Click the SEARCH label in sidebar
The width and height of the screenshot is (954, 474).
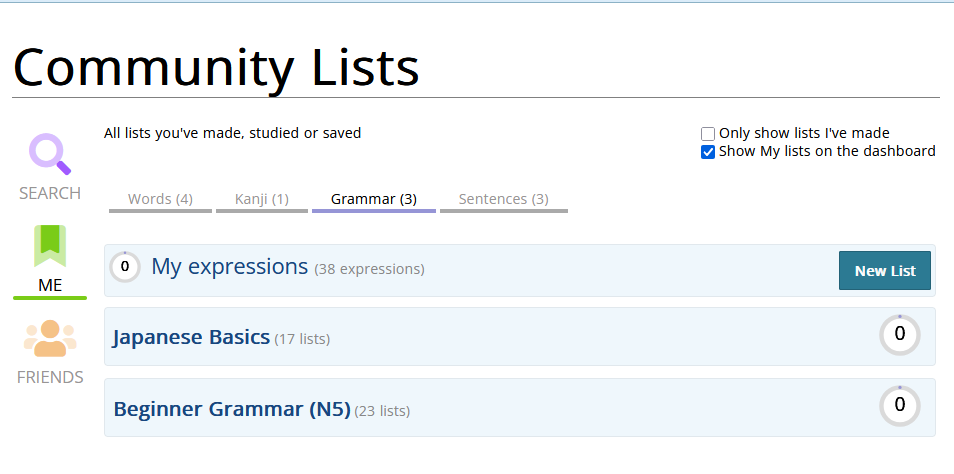tap(49, 193)
